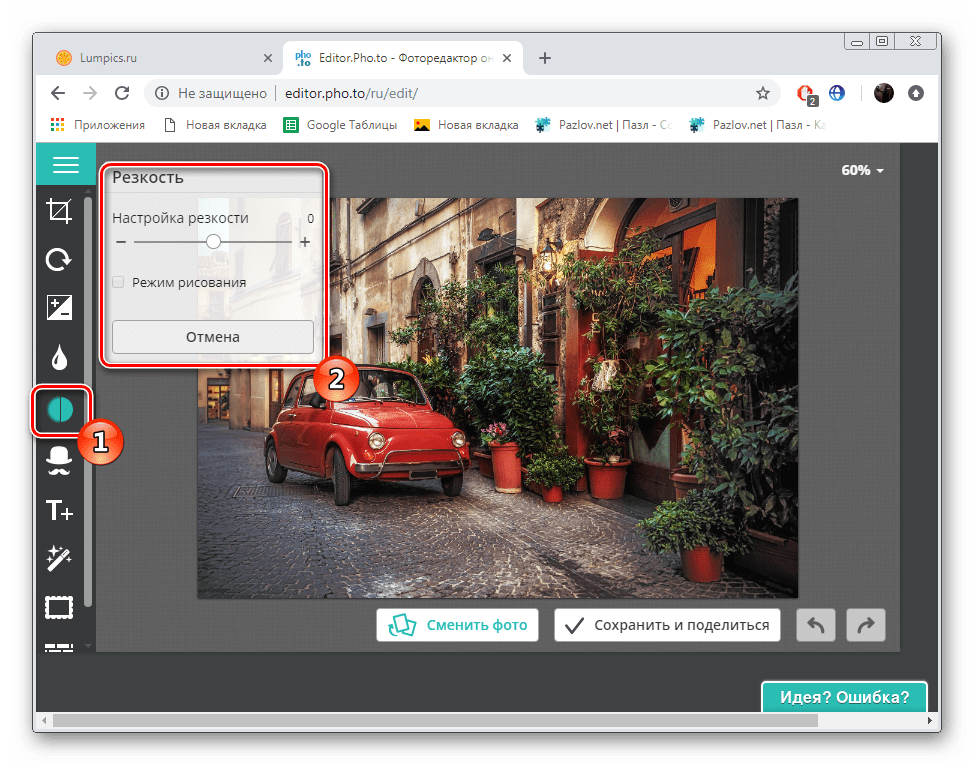
Task: Open the magic wand effects tool
Action: click(59, 558)
